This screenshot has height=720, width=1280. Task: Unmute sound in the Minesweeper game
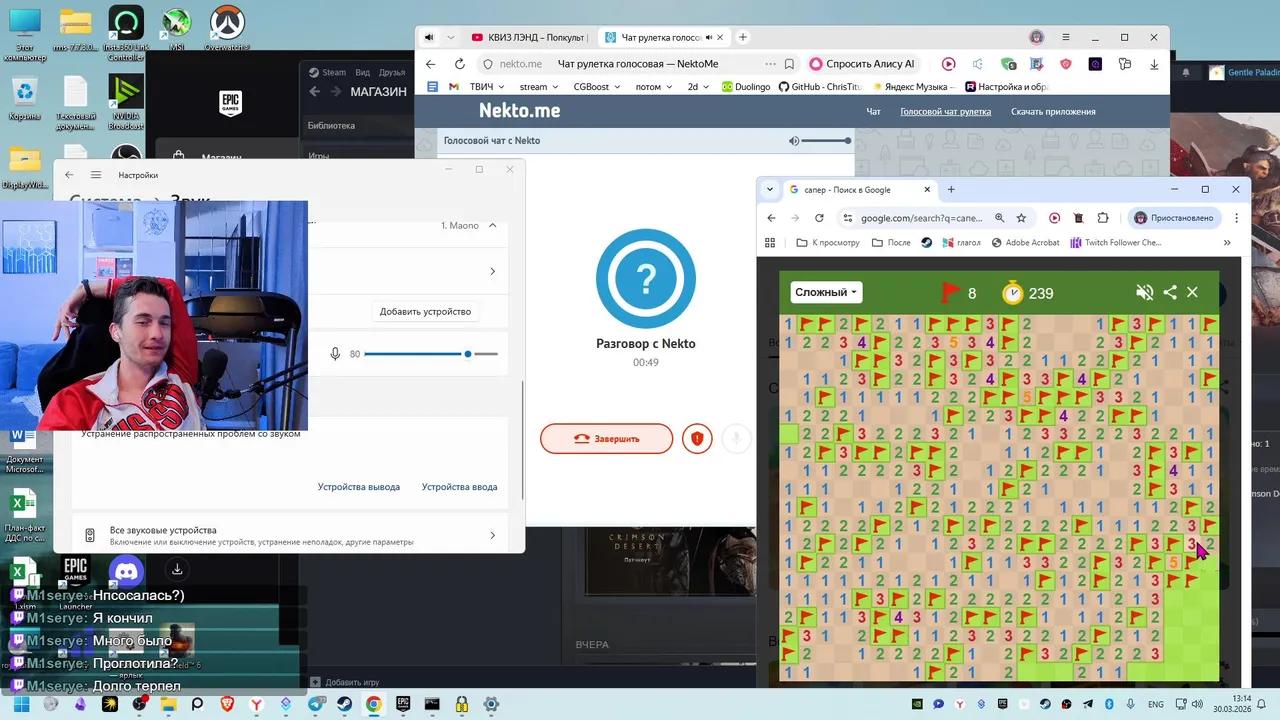pyautogui.click(x=1145, y=293)
